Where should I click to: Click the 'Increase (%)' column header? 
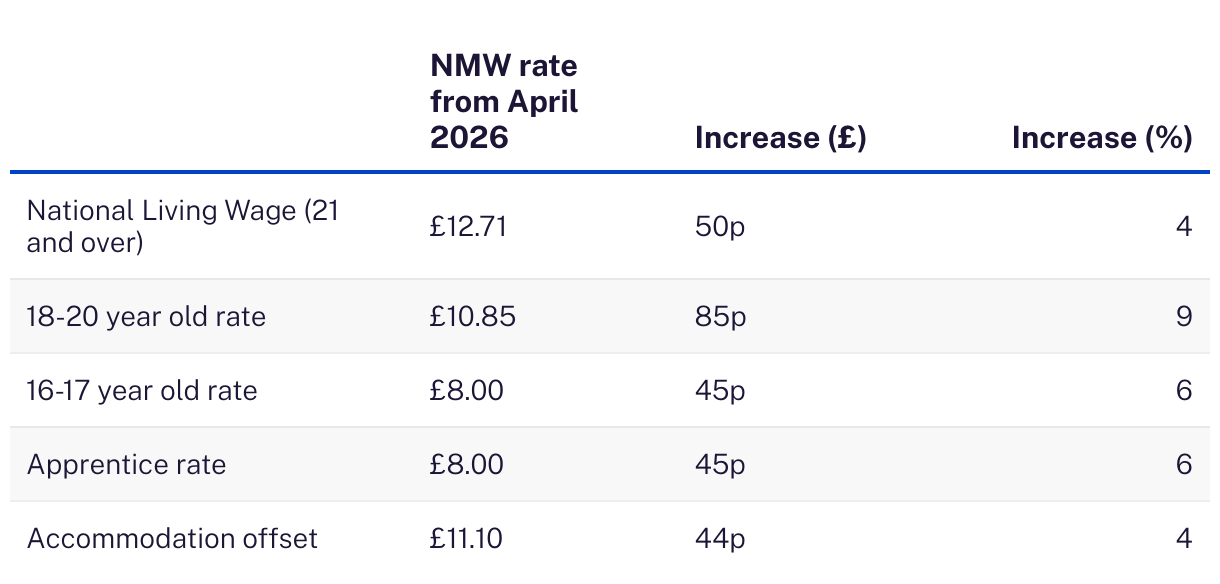[1102, 138]
